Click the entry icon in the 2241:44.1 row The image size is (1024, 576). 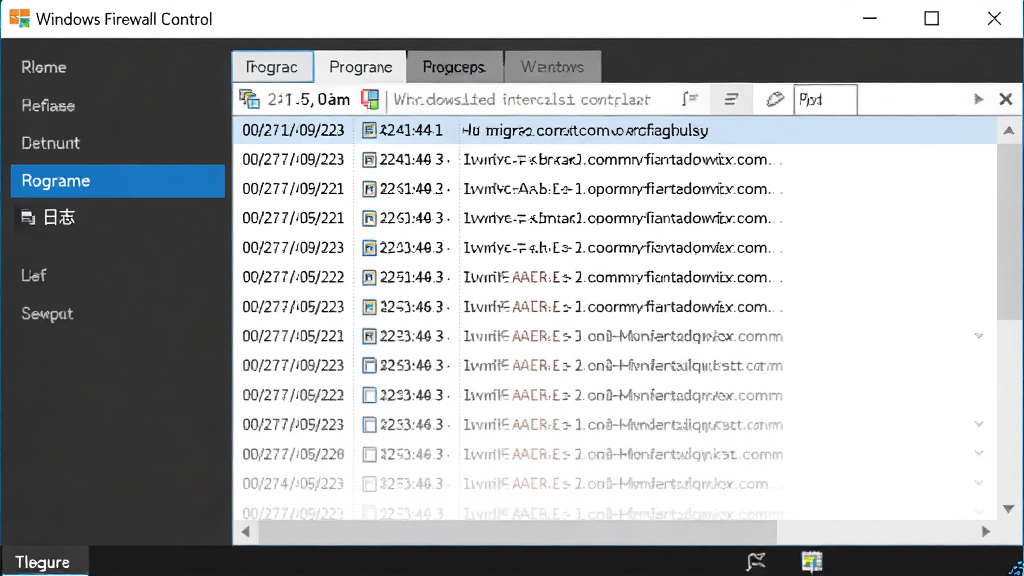pos(369,131)
